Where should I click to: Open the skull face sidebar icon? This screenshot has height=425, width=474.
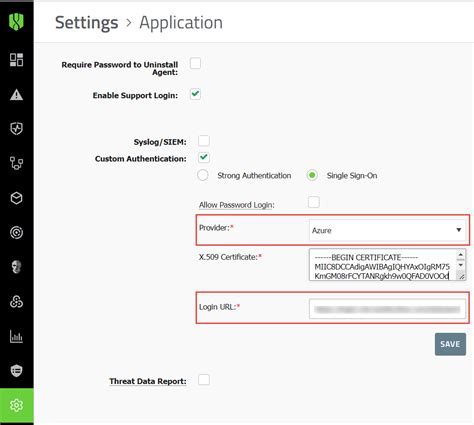click(16, 267)
